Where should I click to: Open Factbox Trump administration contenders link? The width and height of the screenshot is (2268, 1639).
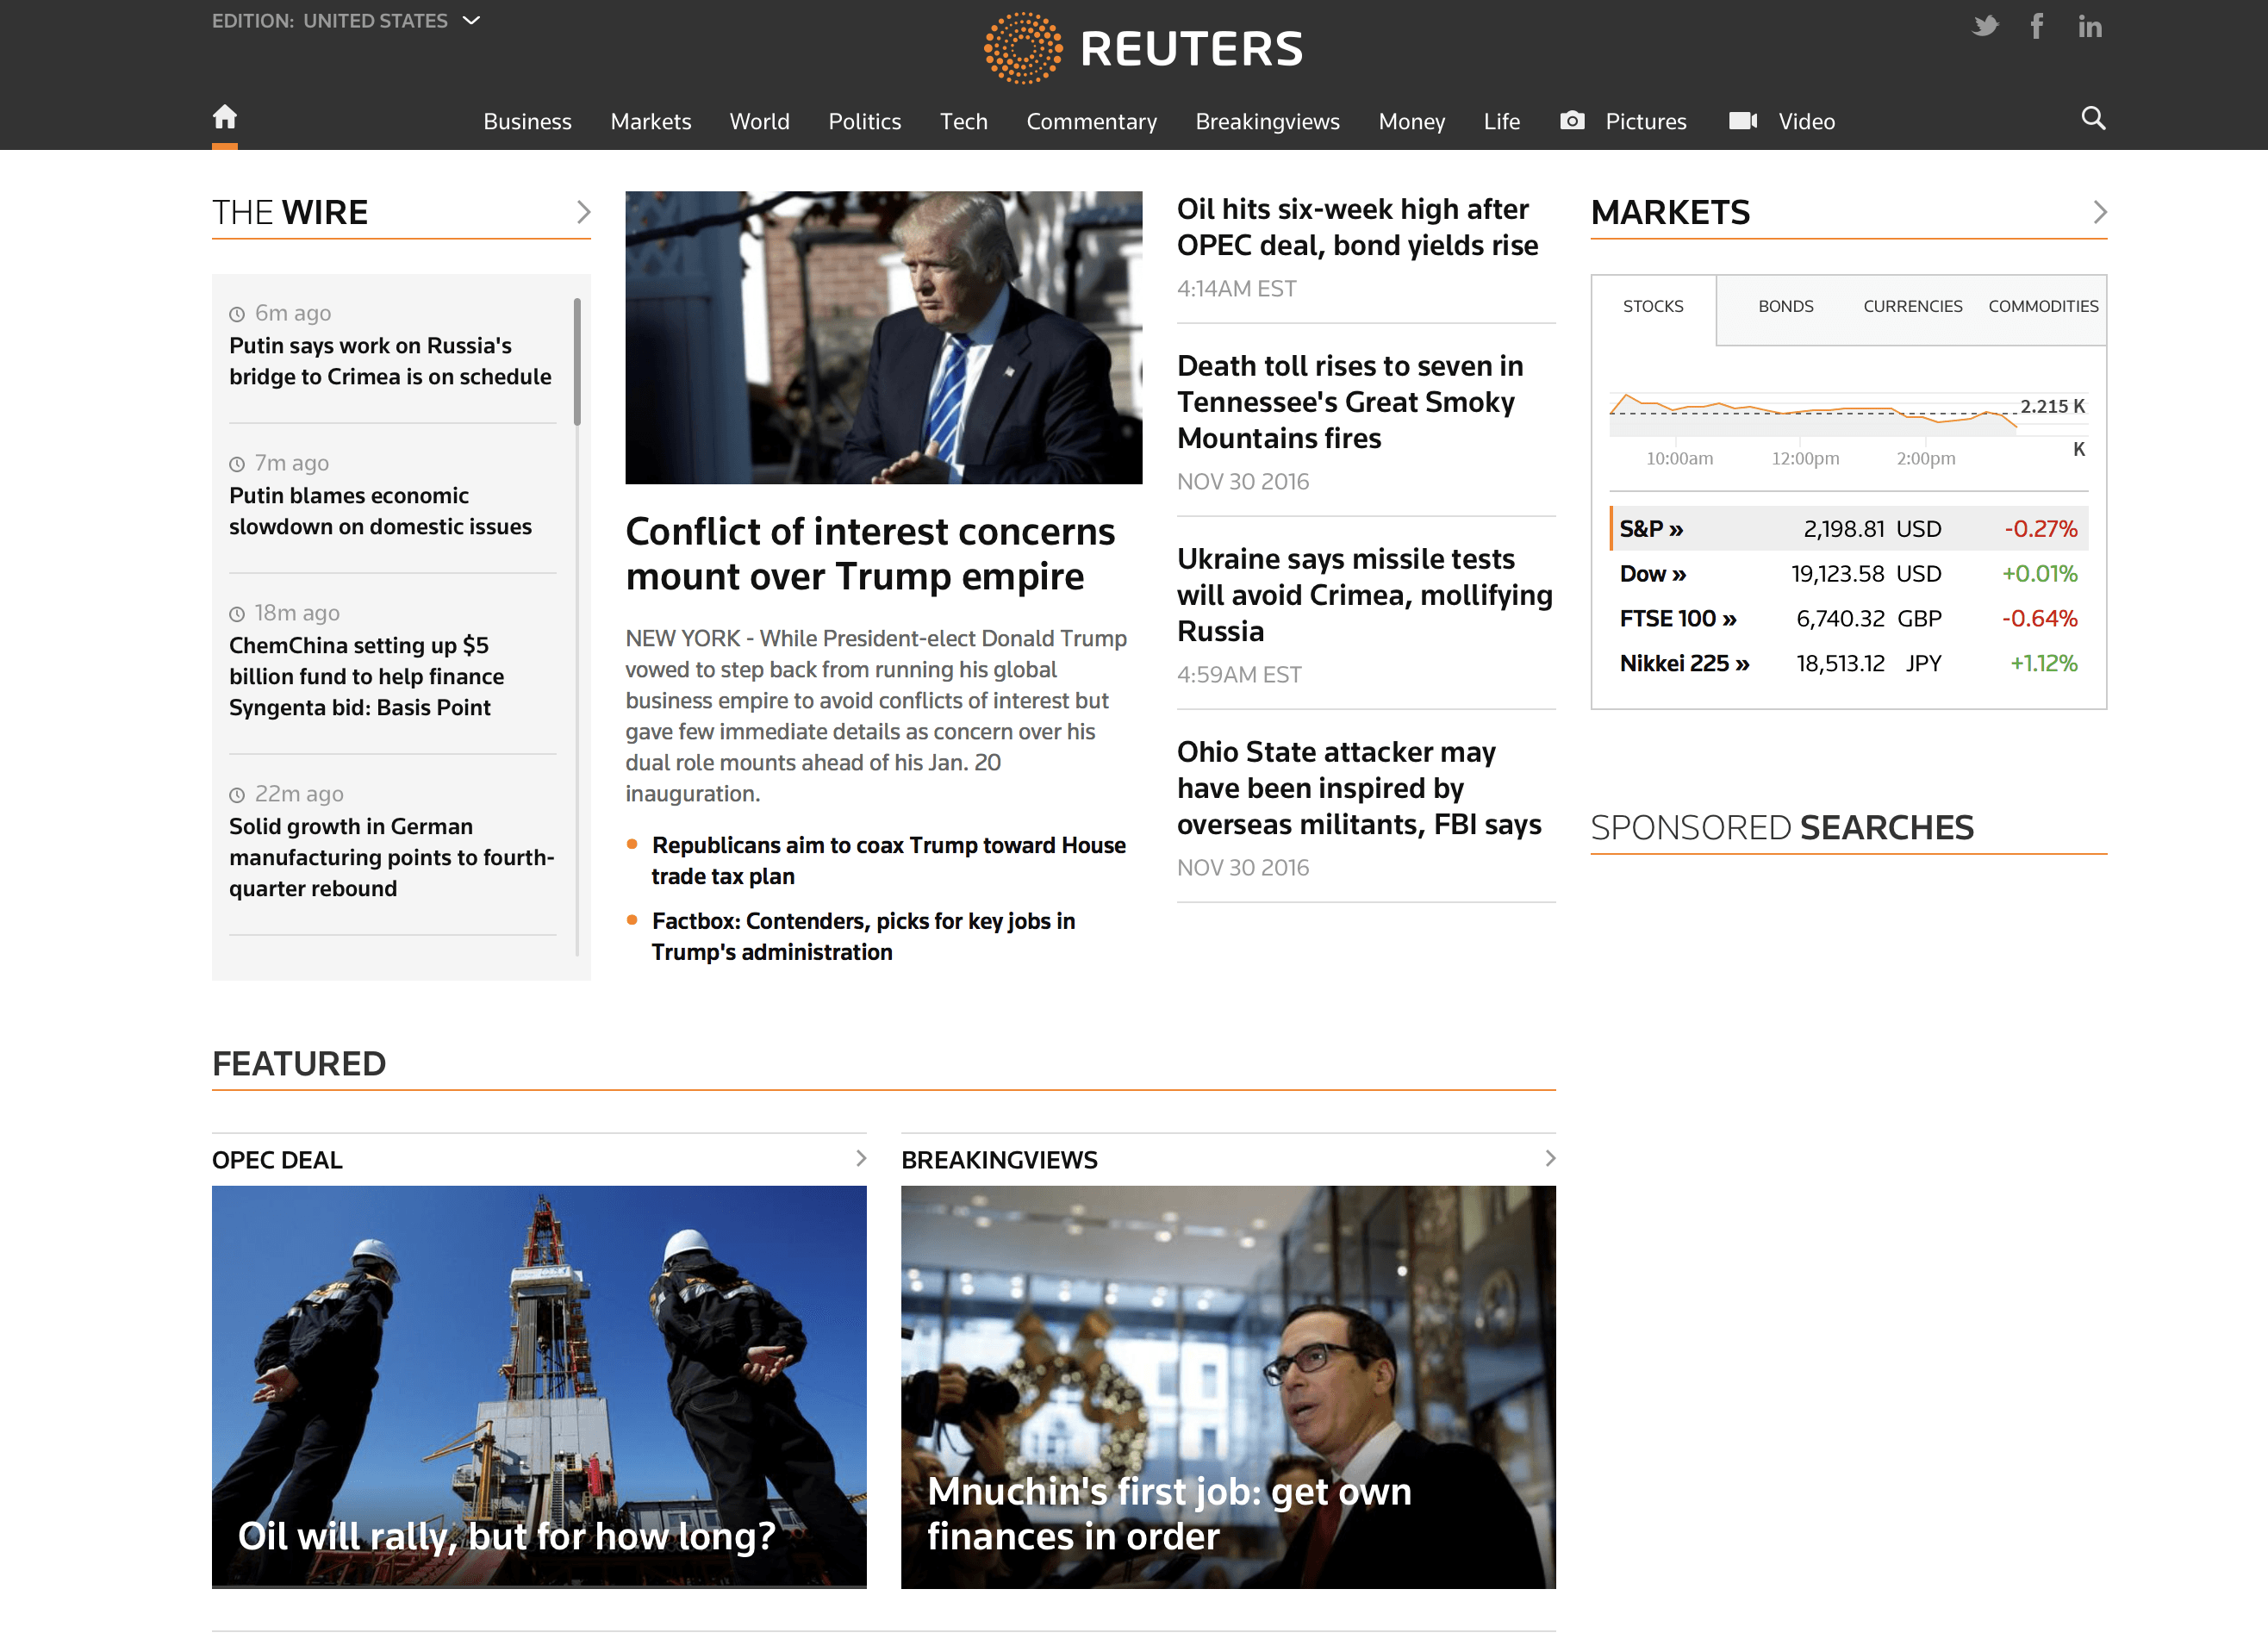[x=863, y=937]
